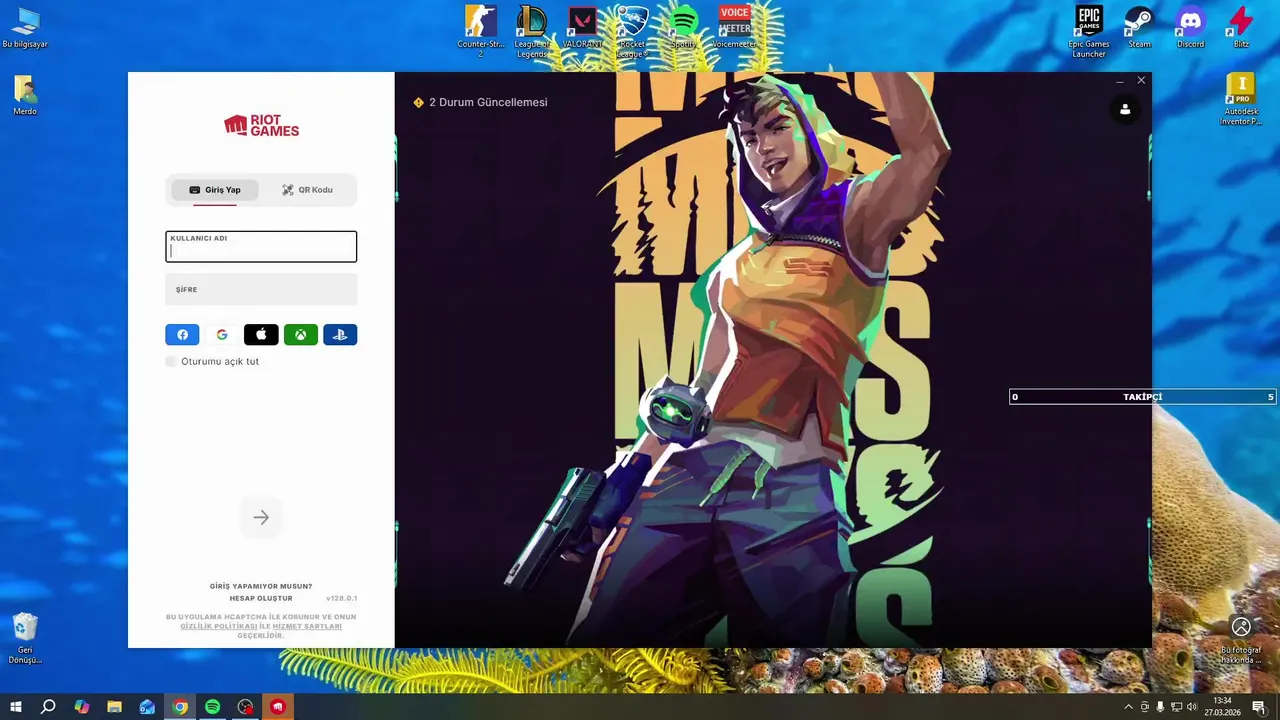
Task: Select the Merdo folder desktop icon
Action: pos(25,95)
